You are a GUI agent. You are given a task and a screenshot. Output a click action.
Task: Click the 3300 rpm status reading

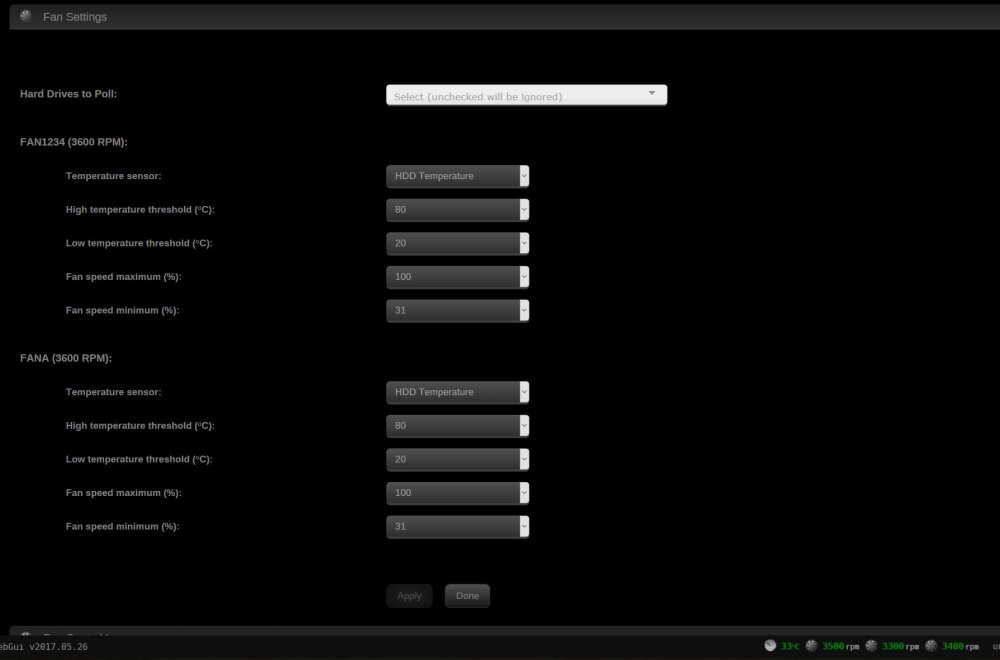(901, 646)
